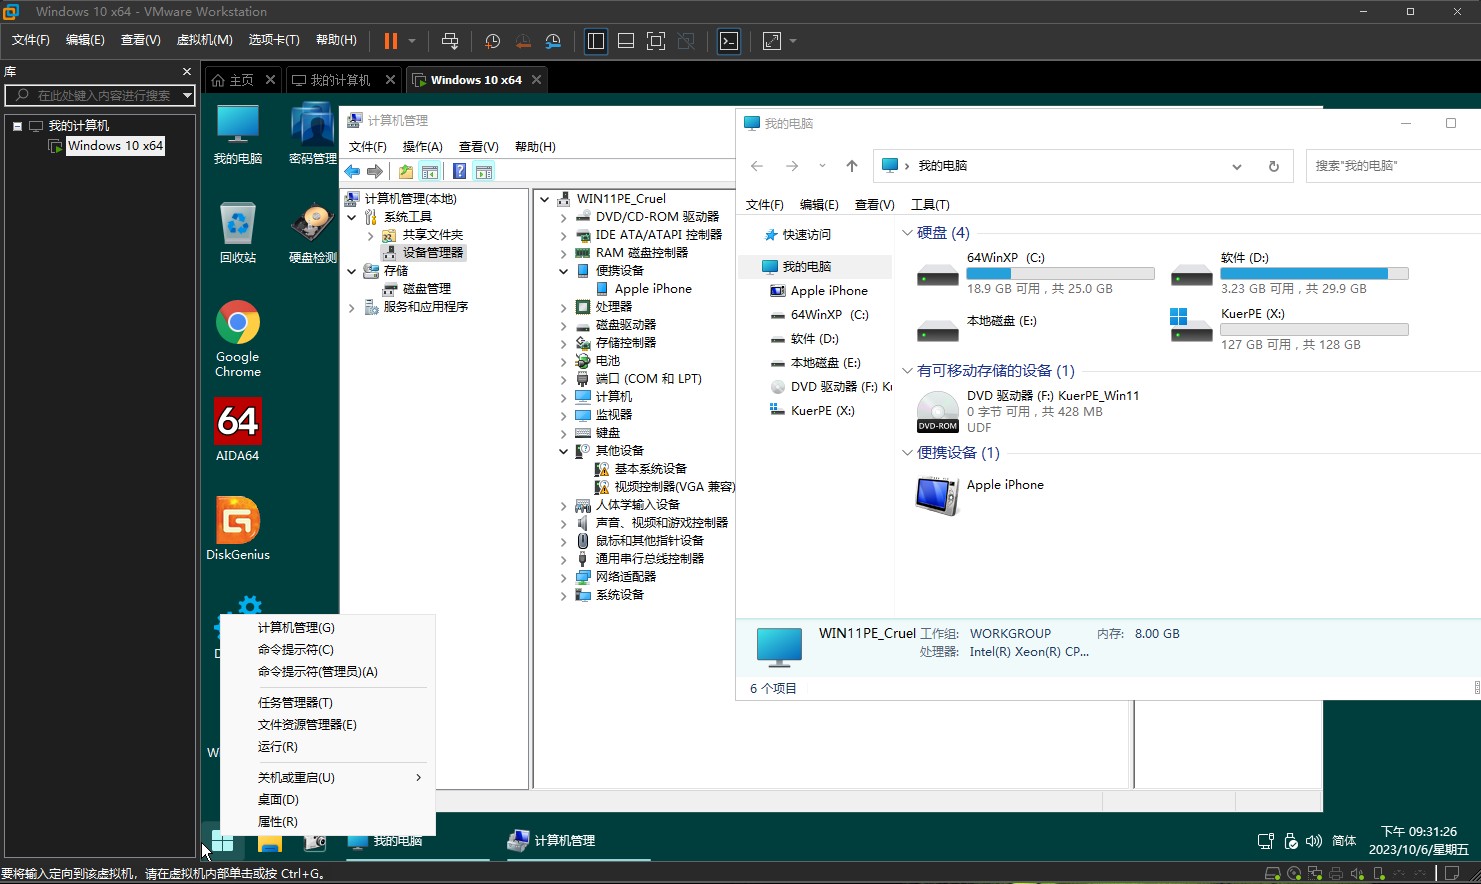The height and width of the screenshot is (884, 1481).
Task: Refresh the 我的电脑 explorer window
Action: [1273, 166]
